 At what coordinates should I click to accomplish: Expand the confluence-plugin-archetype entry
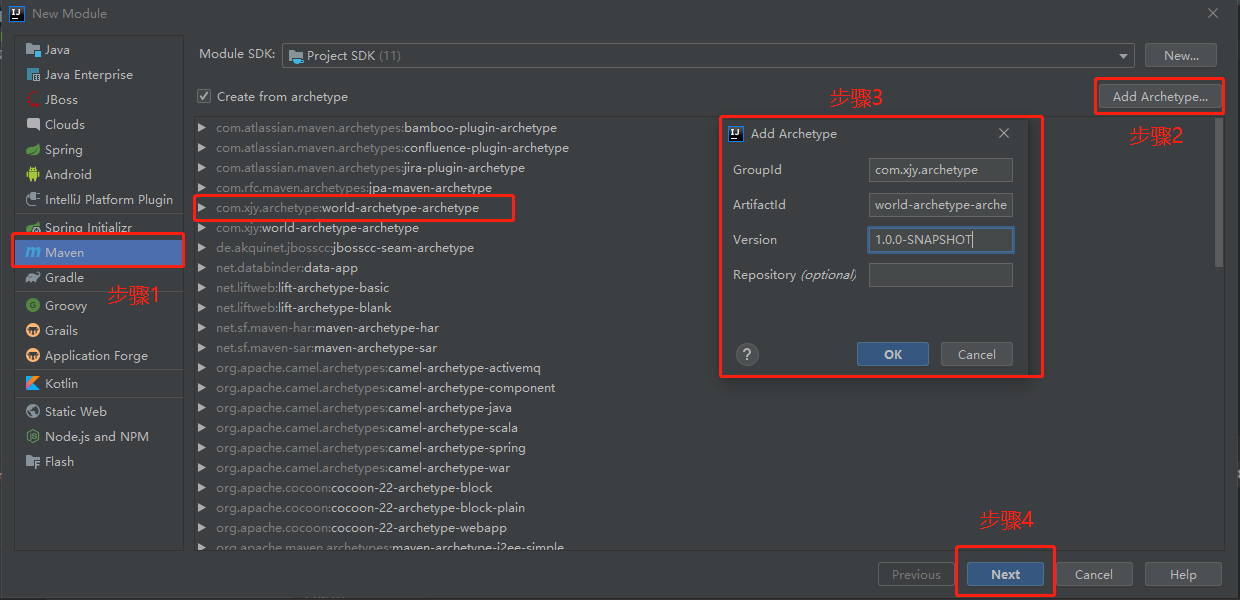point(202,148)
